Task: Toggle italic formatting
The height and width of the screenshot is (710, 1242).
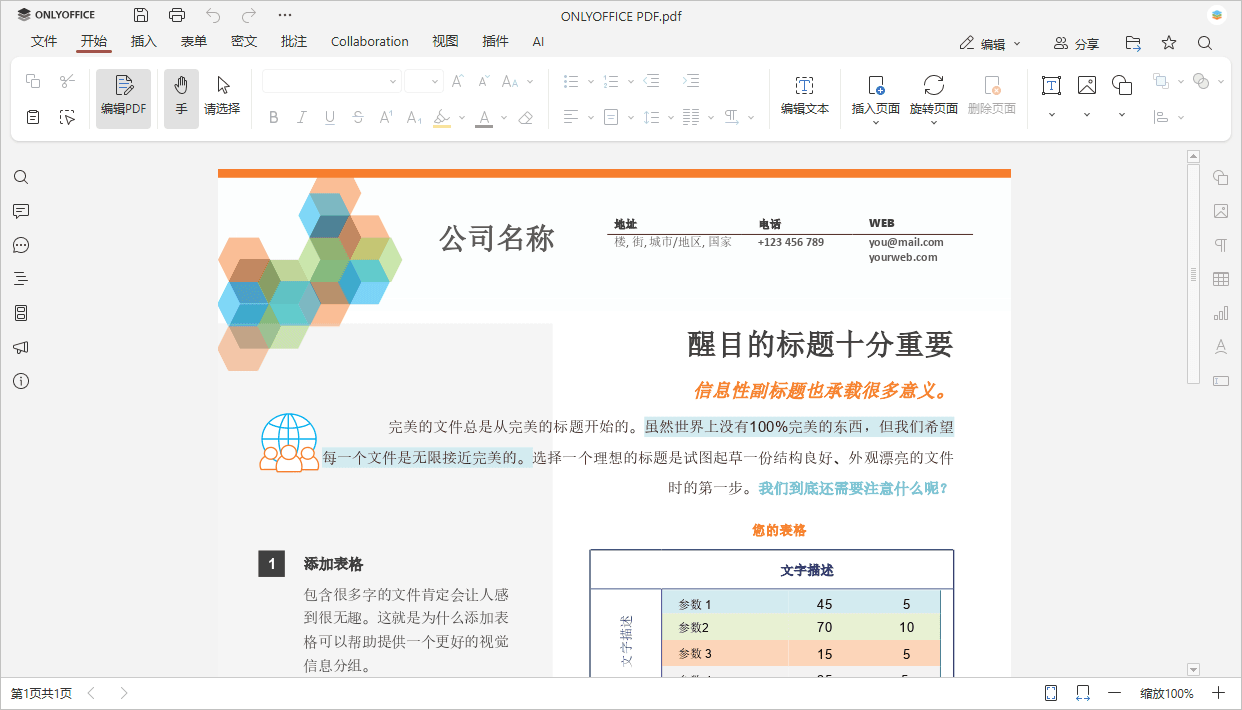Action: pyautogui.click(x=301, y=117)
